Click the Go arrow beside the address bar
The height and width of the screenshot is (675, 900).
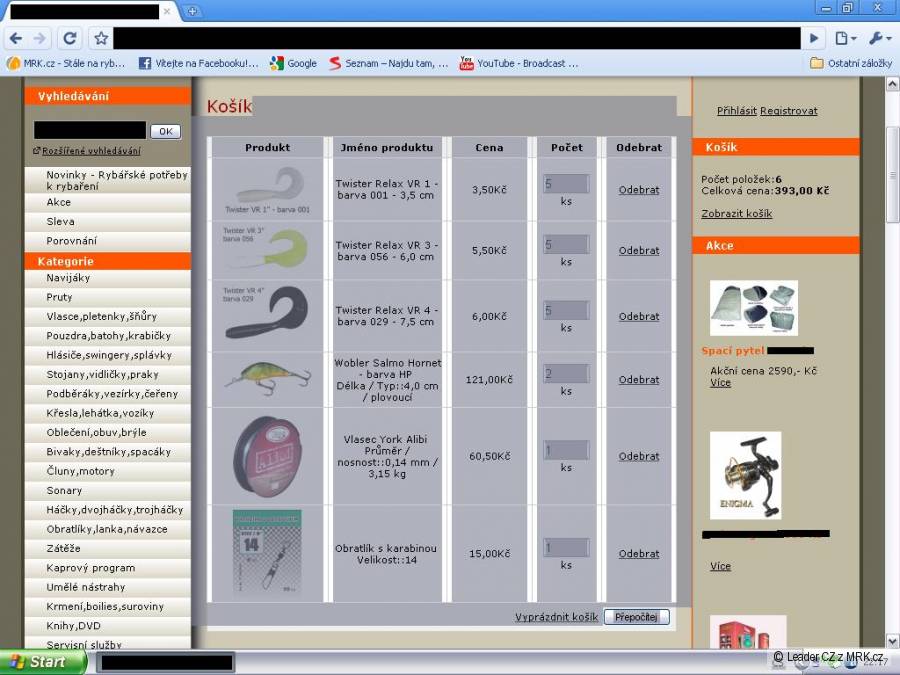[814, 38]
